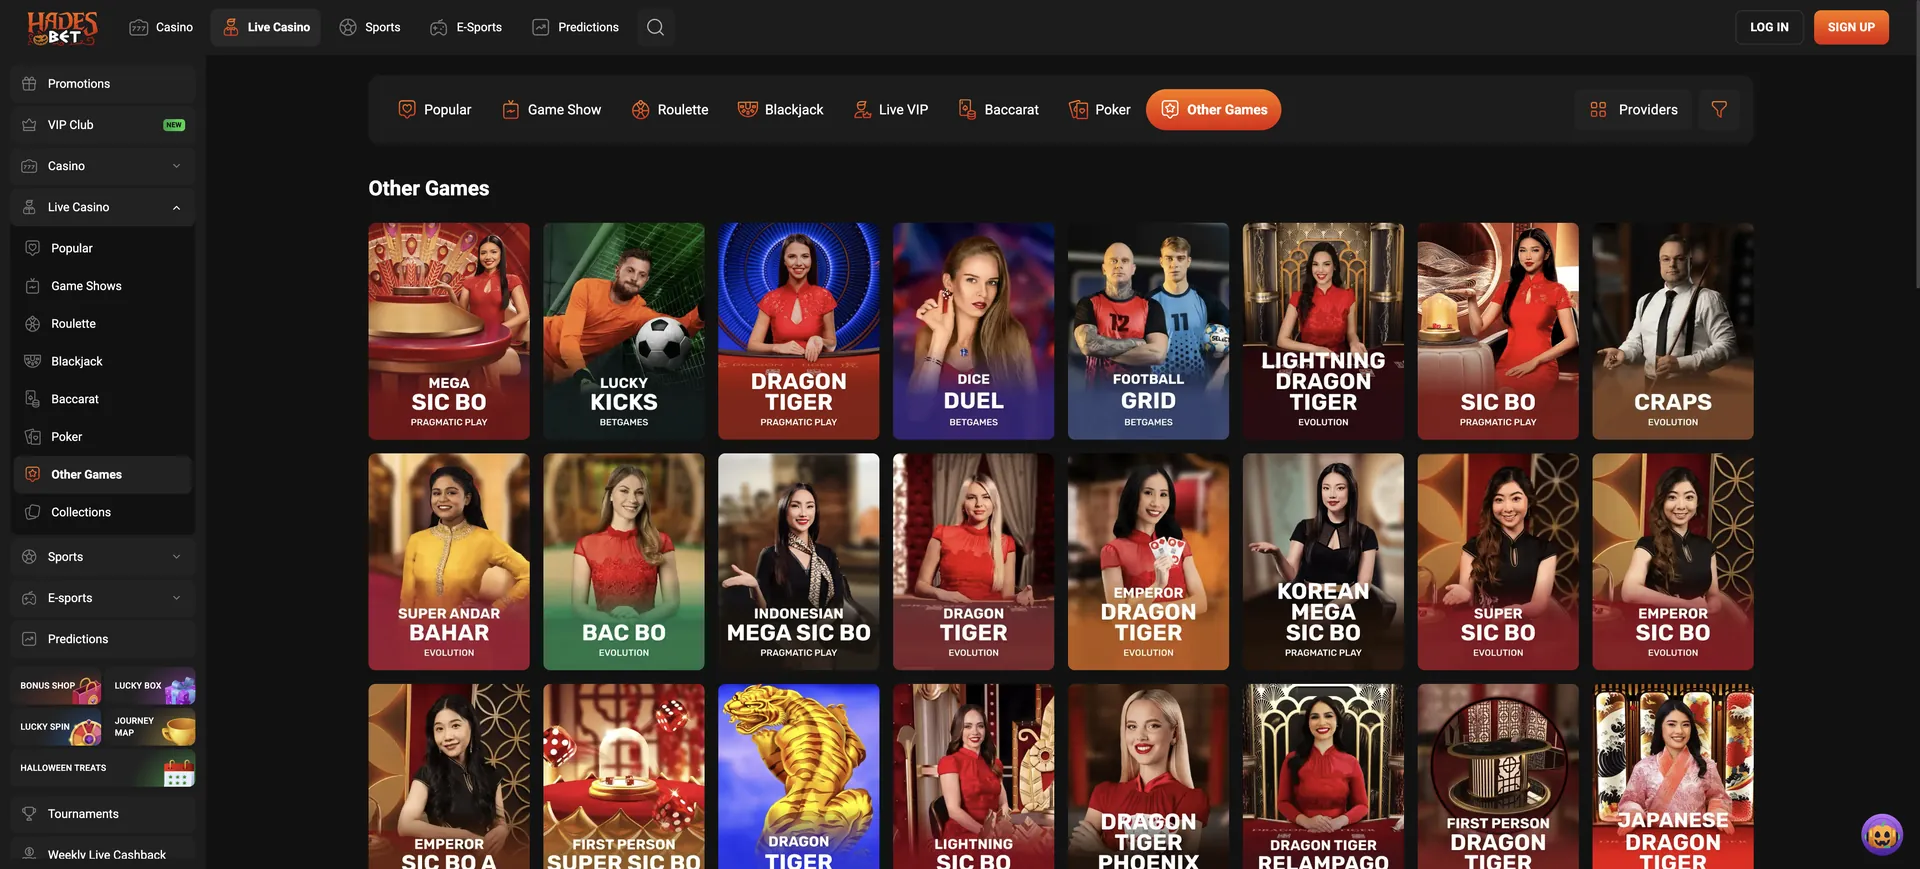Select the Baccarat category tab
Screen dimensions: 1920x869
(x=999, y=110)
